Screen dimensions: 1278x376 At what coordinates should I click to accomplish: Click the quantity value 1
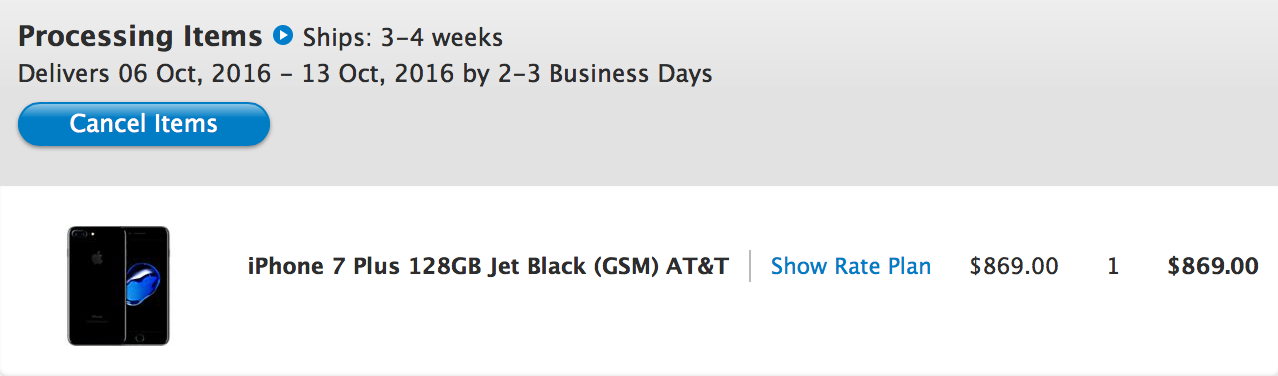click(1113, 266)
